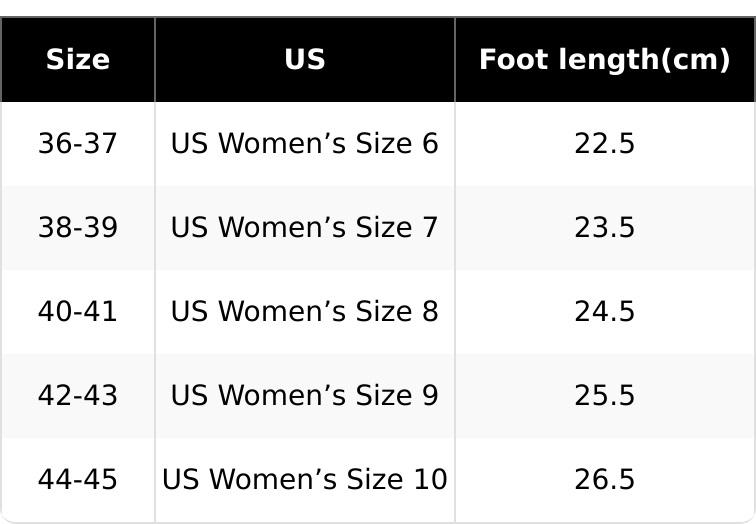This screenshot has height=524, width=756.
Task: Click the US Women's Size 8 cell
Action: point(305,312)
